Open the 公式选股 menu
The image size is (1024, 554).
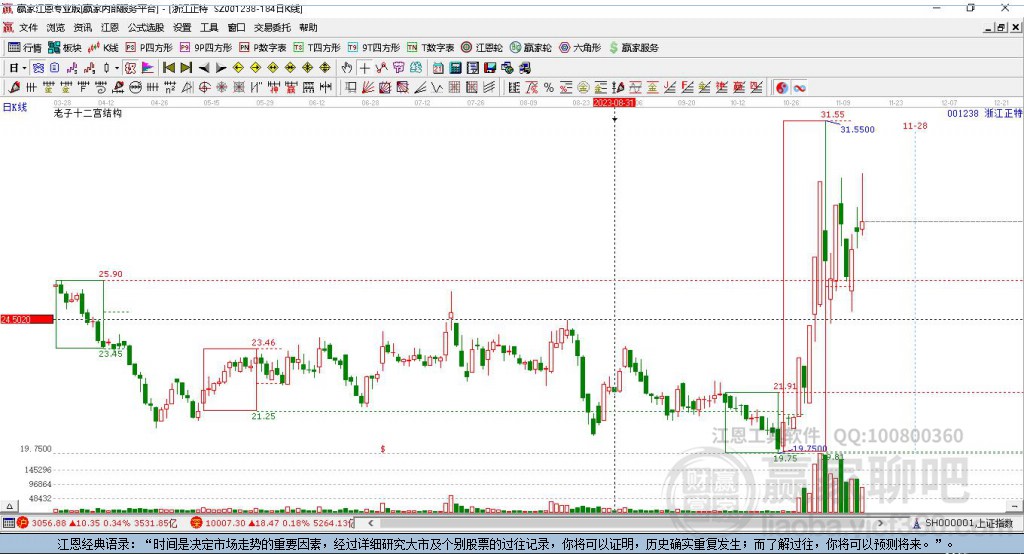tap(146, 27)
